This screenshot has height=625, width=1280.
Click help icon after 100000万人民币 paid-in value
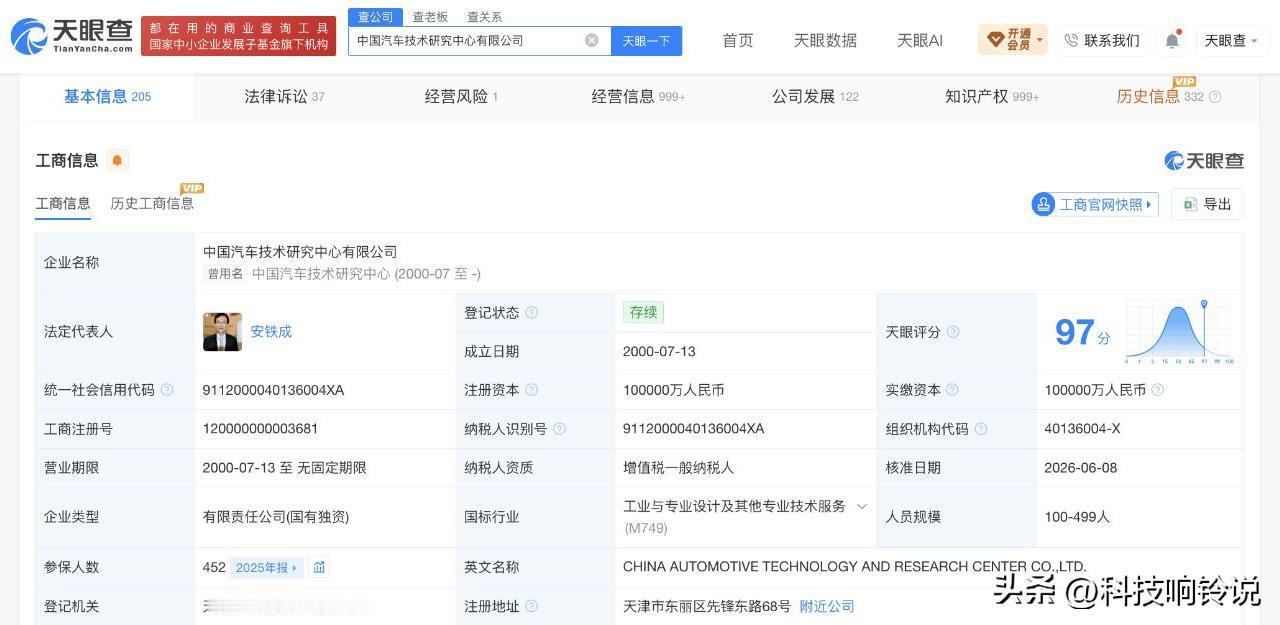[x=1157, y=390]
